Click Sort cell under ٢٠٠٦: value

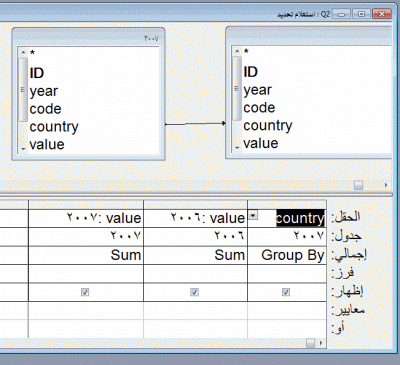coord(195,274)
